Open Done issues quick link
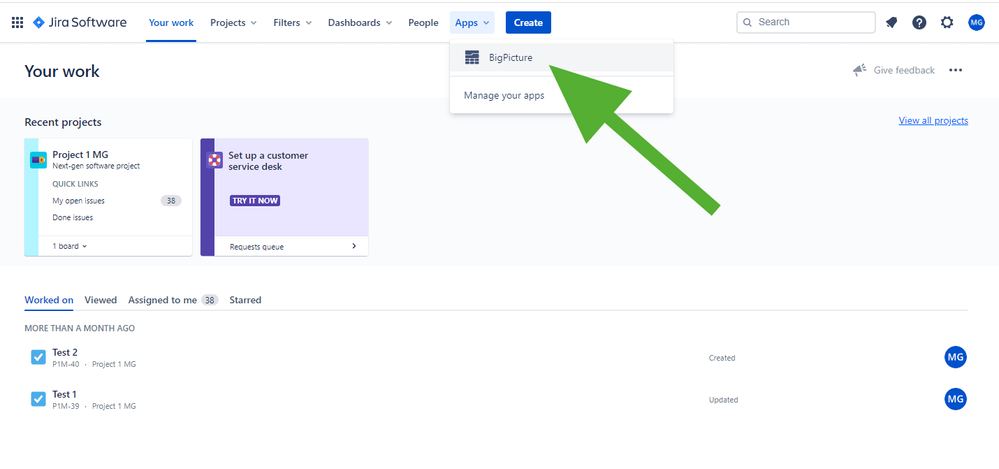 click(73, 217)
